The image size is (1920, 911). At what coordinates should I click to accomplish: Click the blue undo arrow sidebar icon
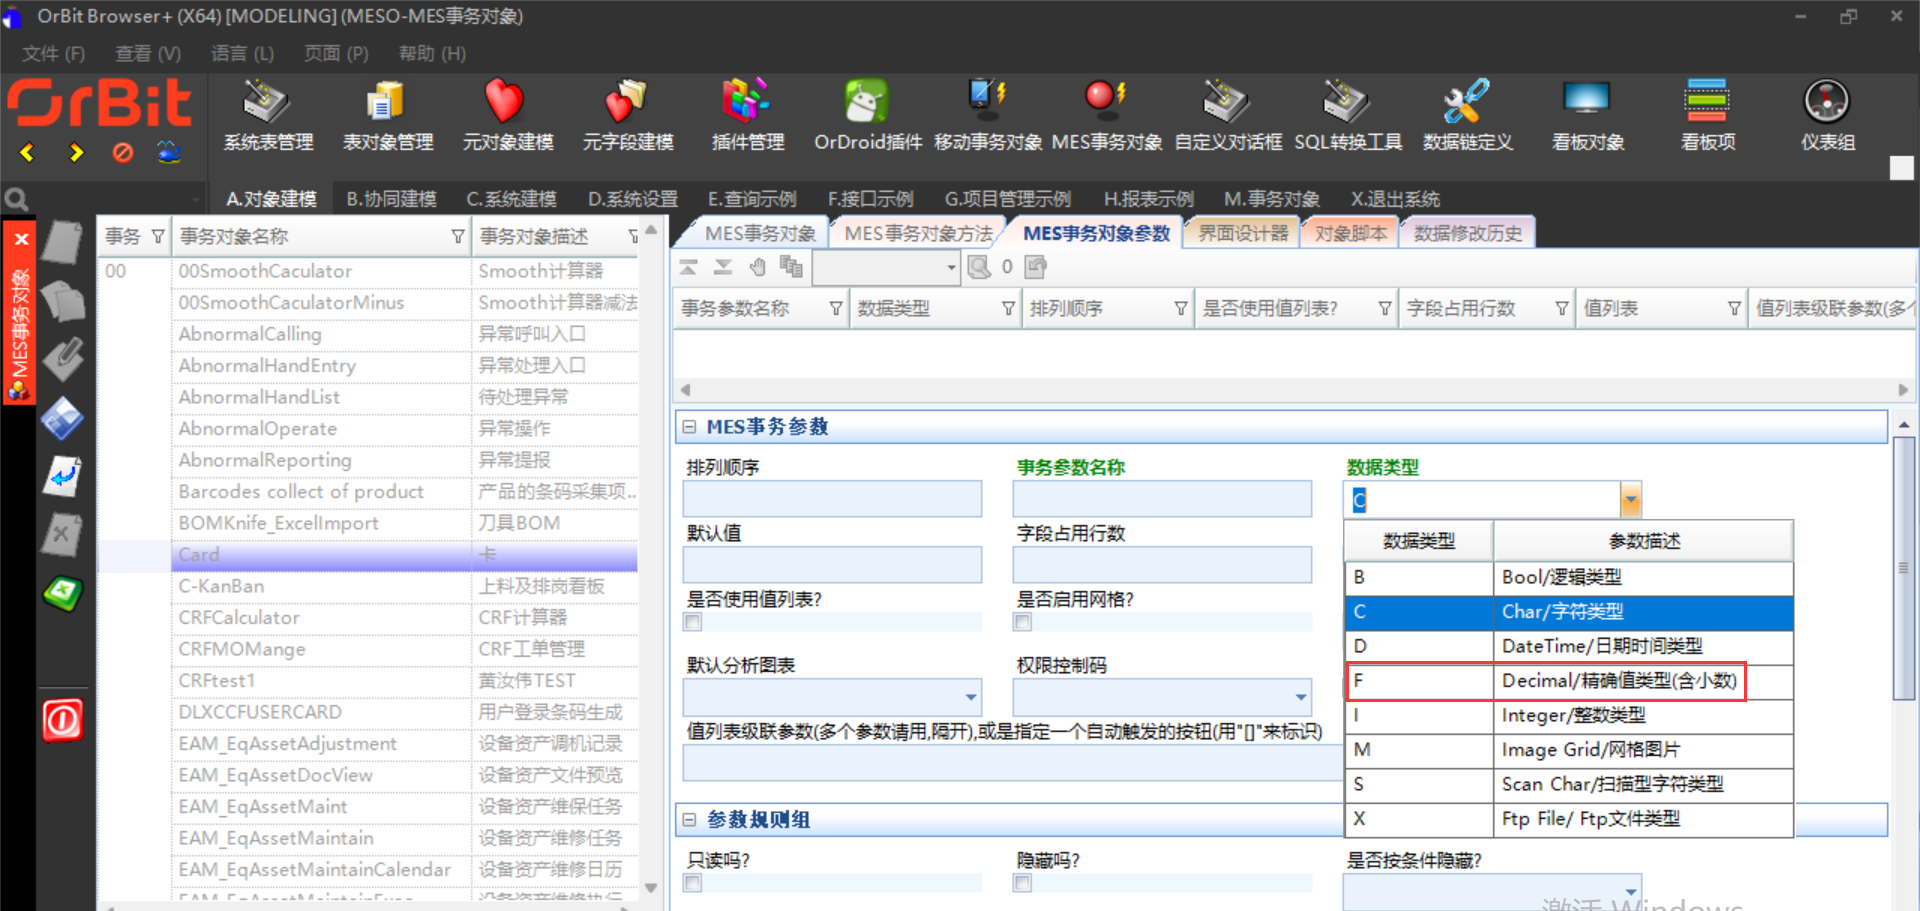point(62,477)
